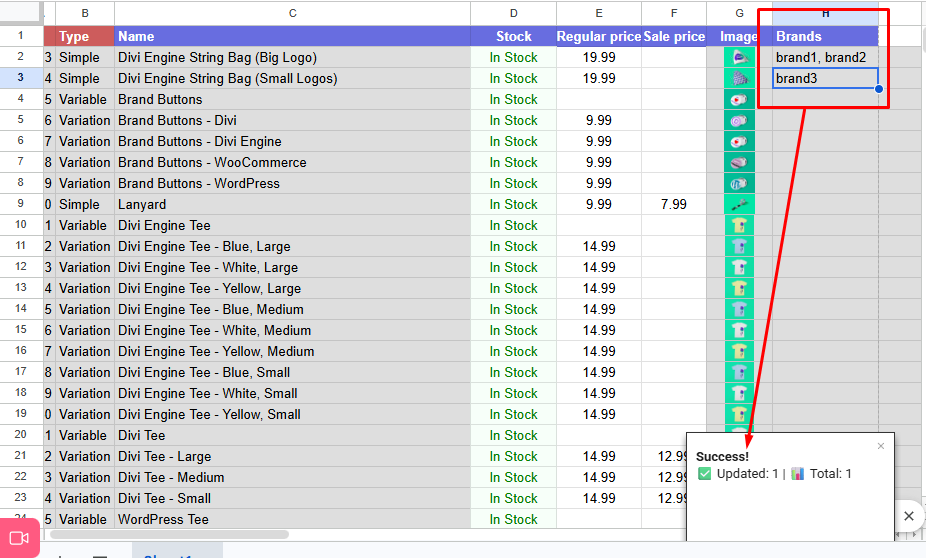
Task: Click the Brands header cell
Action: [x=825, y=37]
